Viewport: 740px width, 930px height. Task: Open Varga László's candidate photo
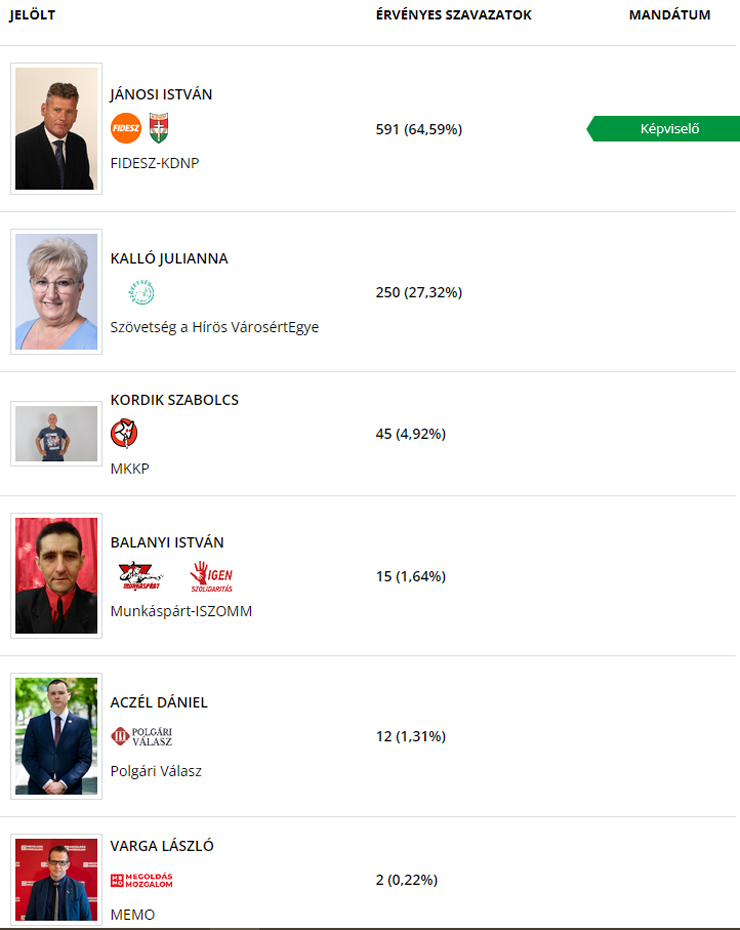[x=56, y=878]
